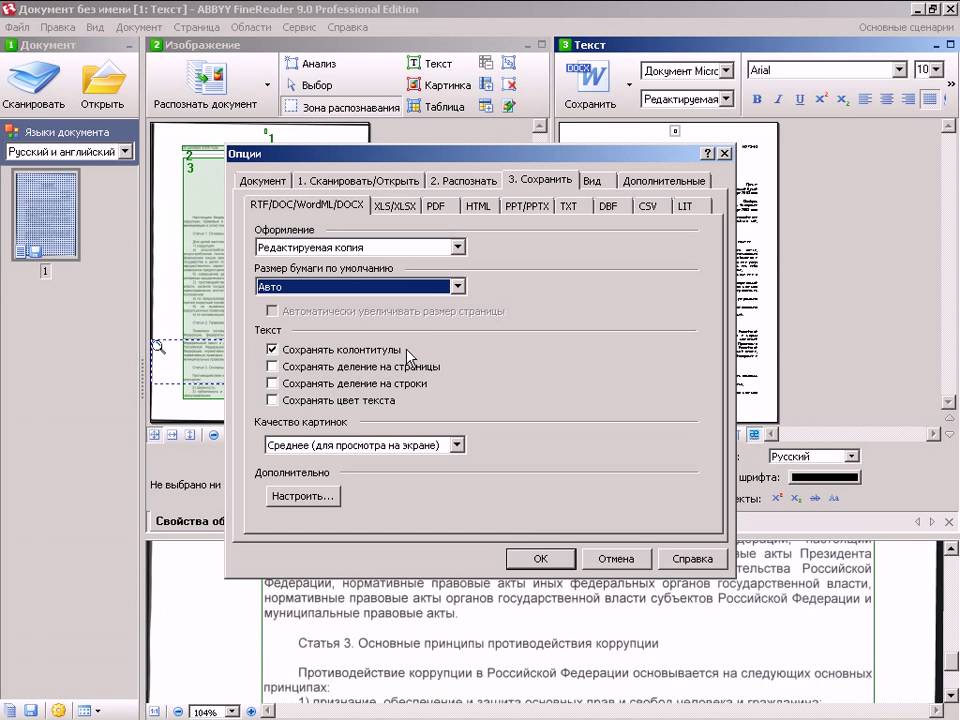Click the Save (Сохранить) DOCX icon
This screenshot has width=960, height=720.
(x=588, y=77)
